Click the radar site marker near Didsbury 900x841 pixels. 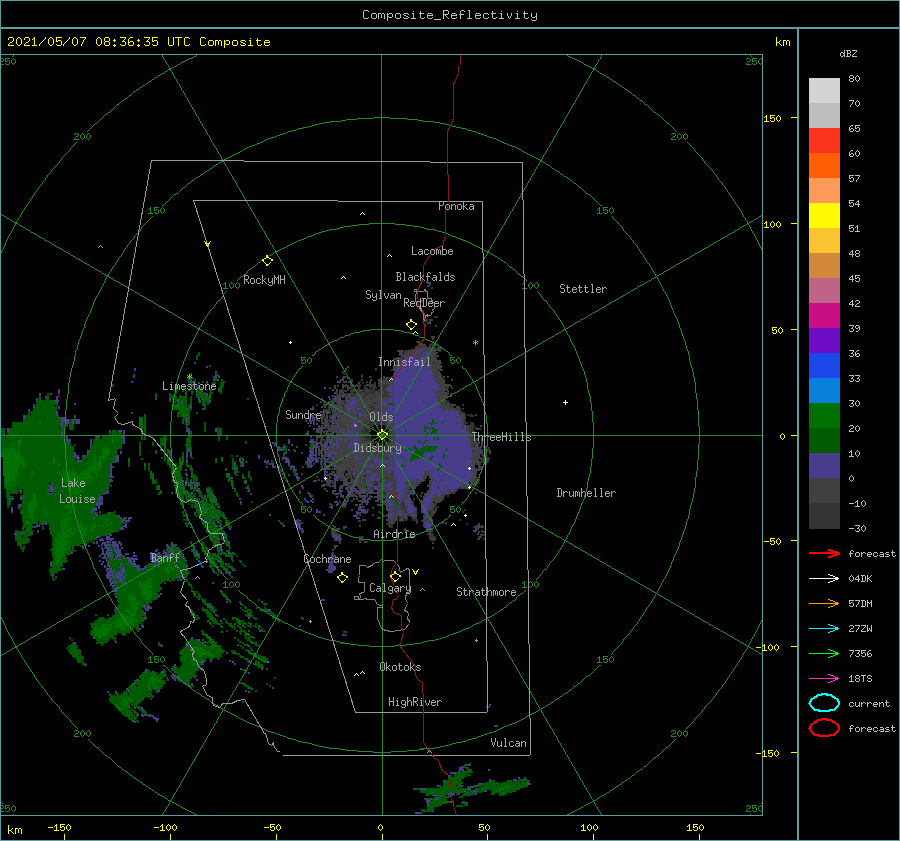coord(382,435)
